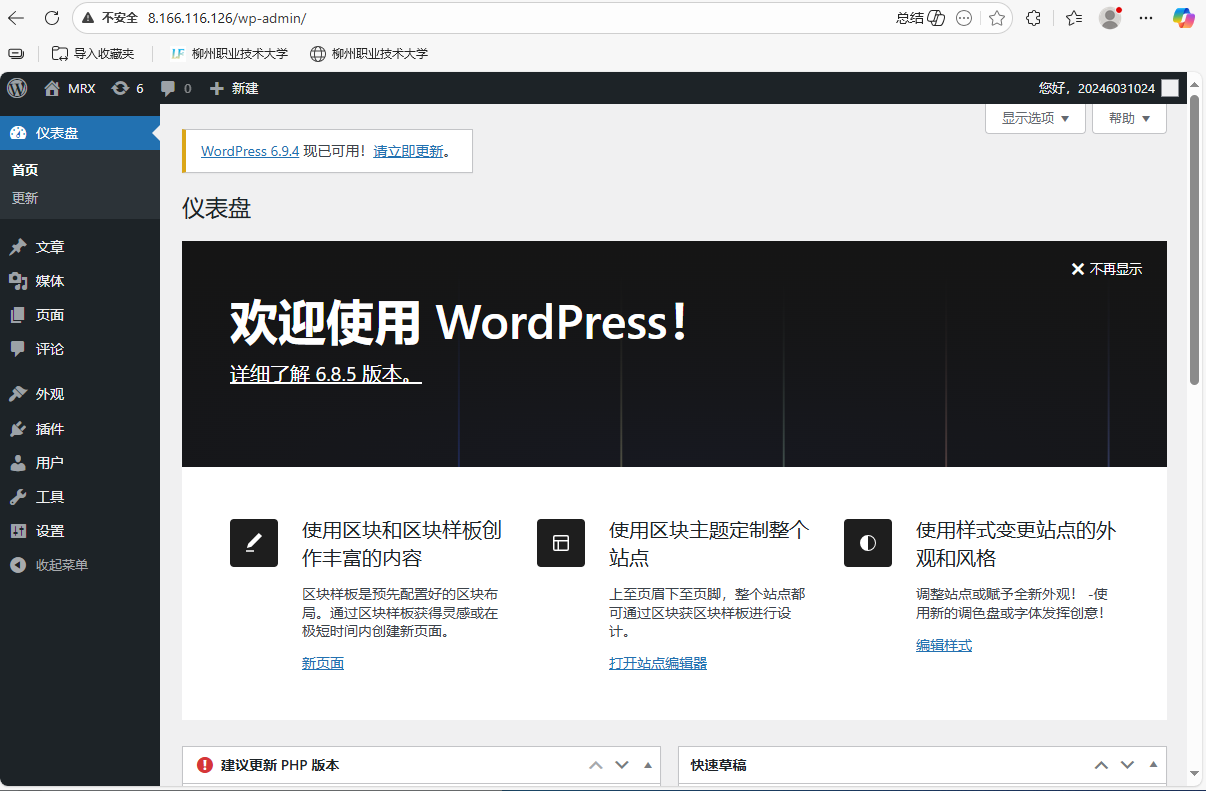The width and height of the screenshot is (1206, 791).
Task: Click the 编辑样式 link
Action: [944, 645]
